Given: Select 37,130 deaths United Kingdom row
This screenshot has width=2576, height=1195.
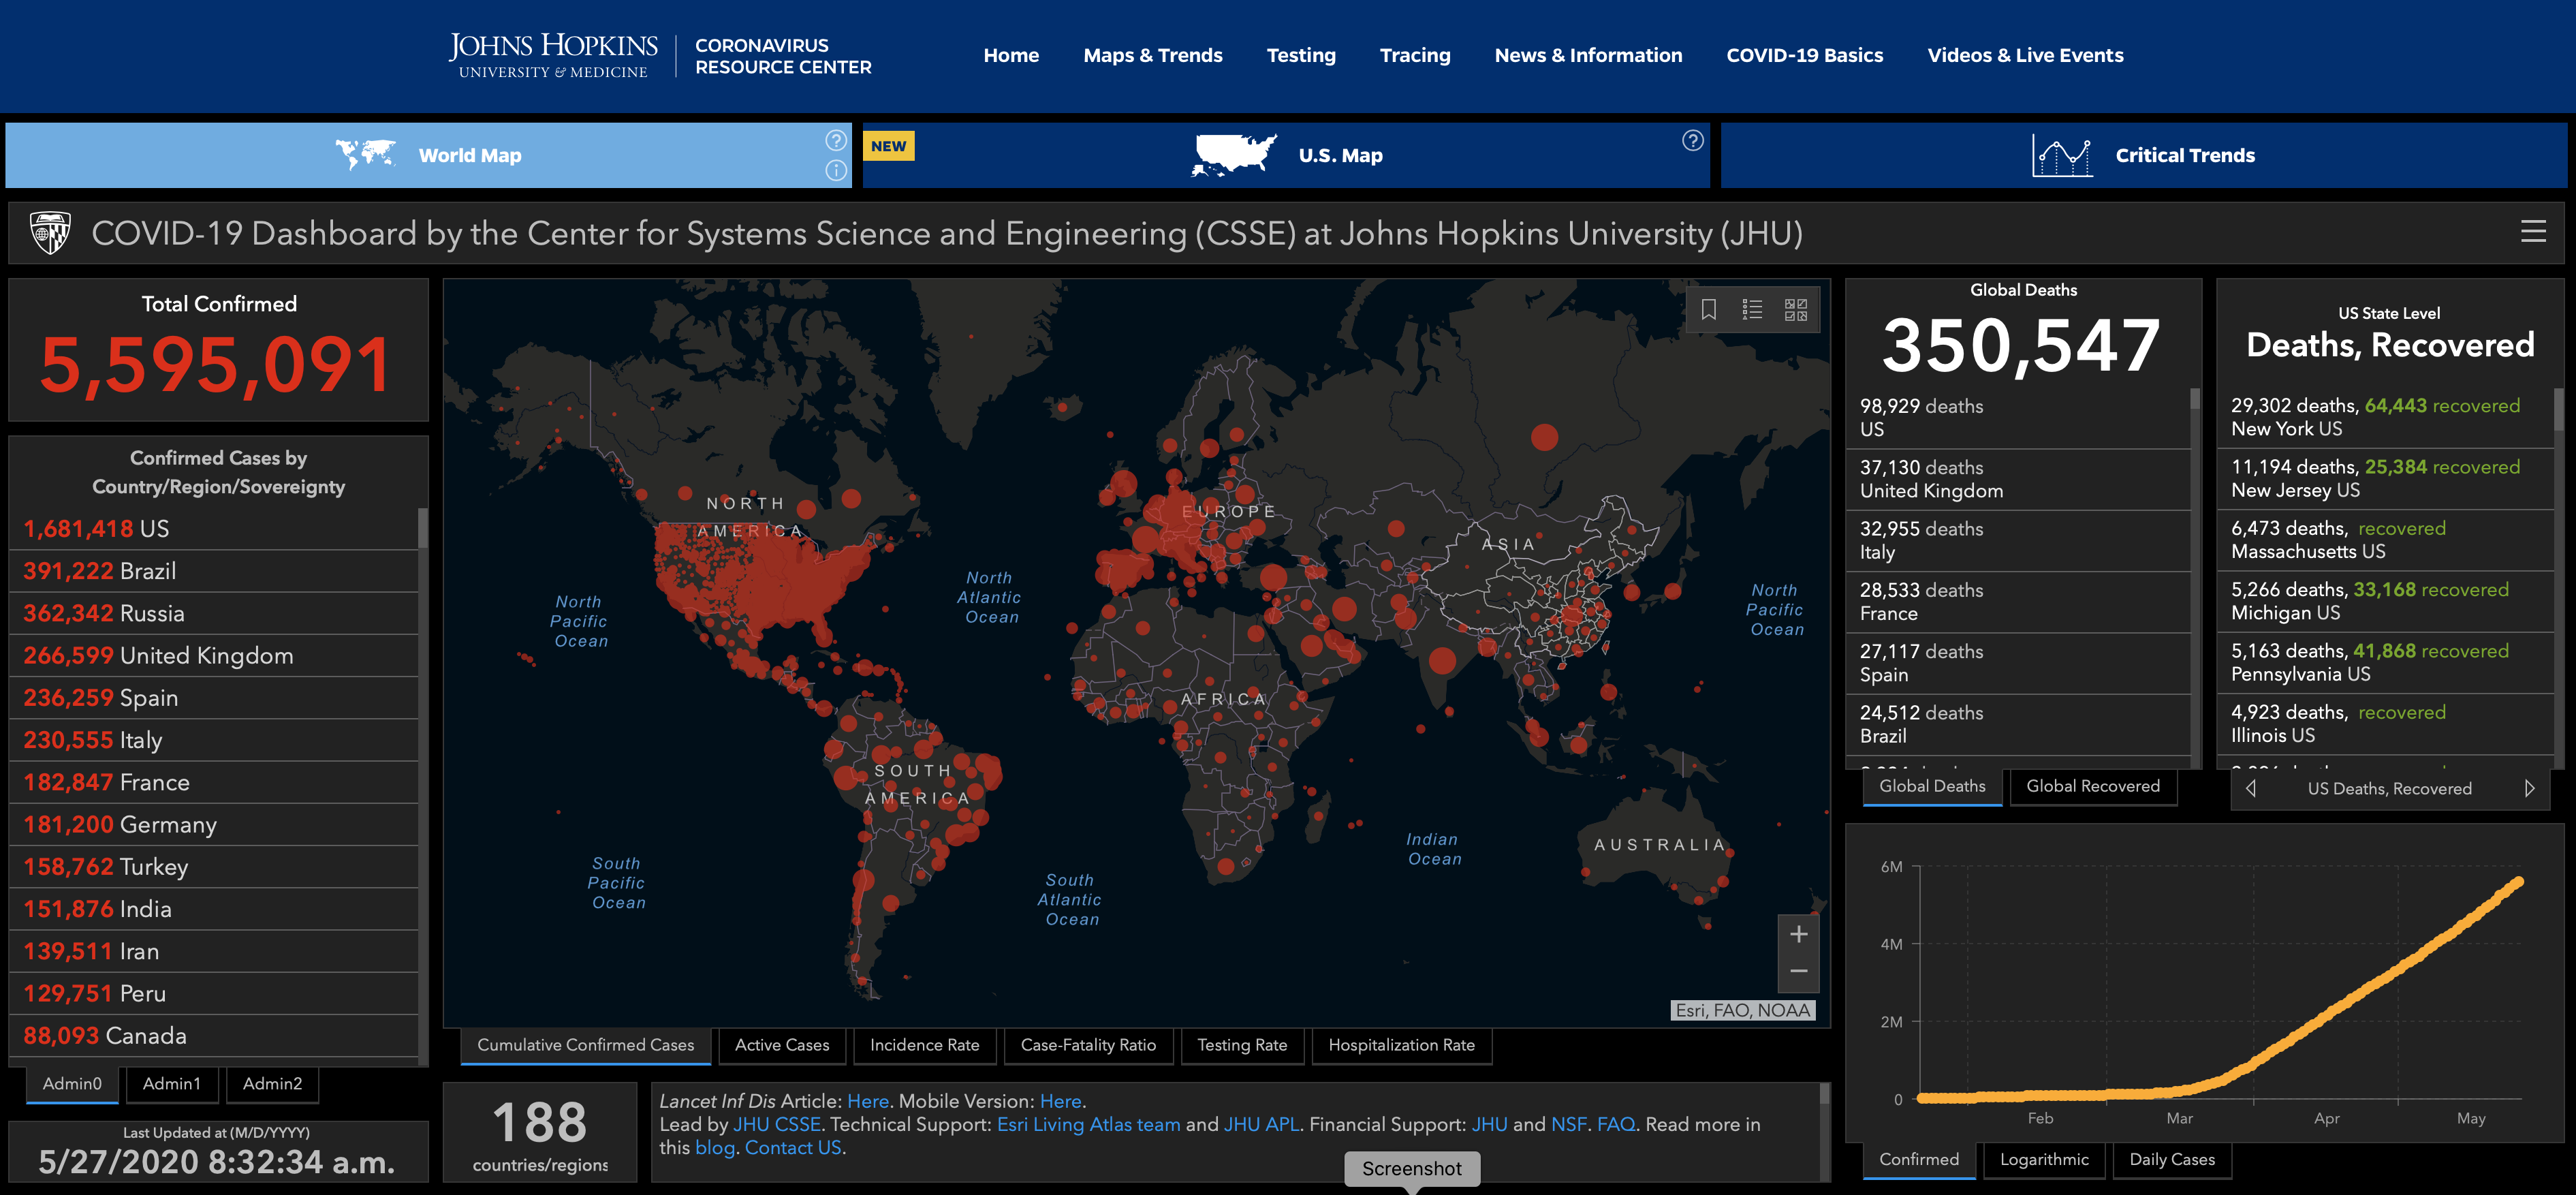Looking at the screenshot, I should click(x=2018, y=479).
